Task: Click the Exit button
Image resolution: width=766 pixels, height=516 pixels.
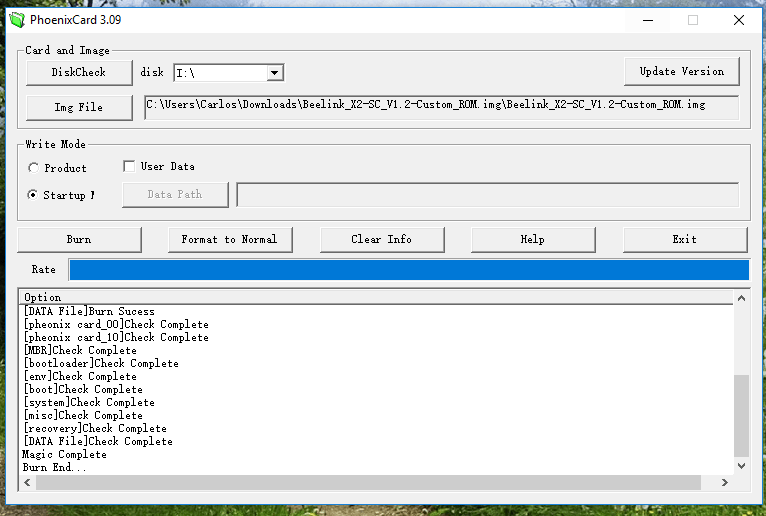Action: (684, 240)
